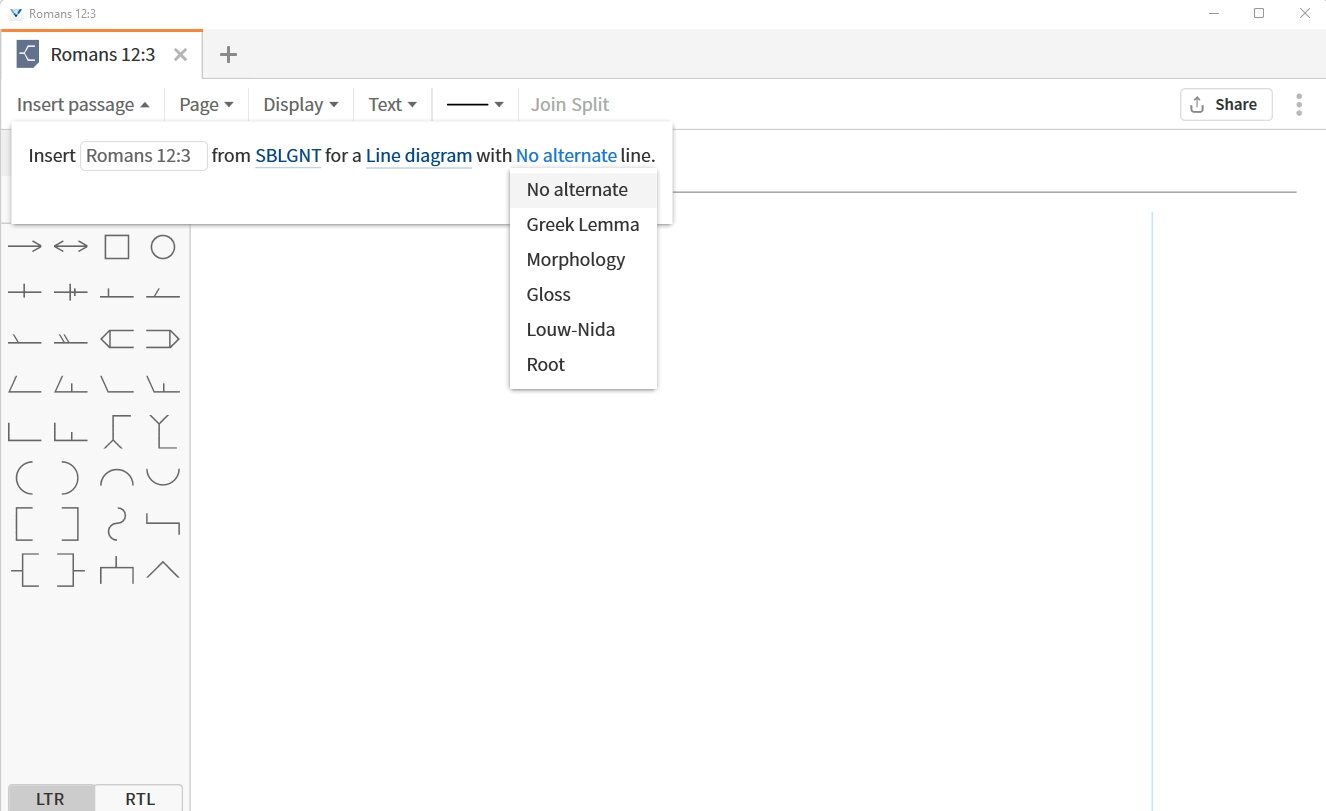
Task: Open the Page dropdown menu
Action: pos(205,104)
